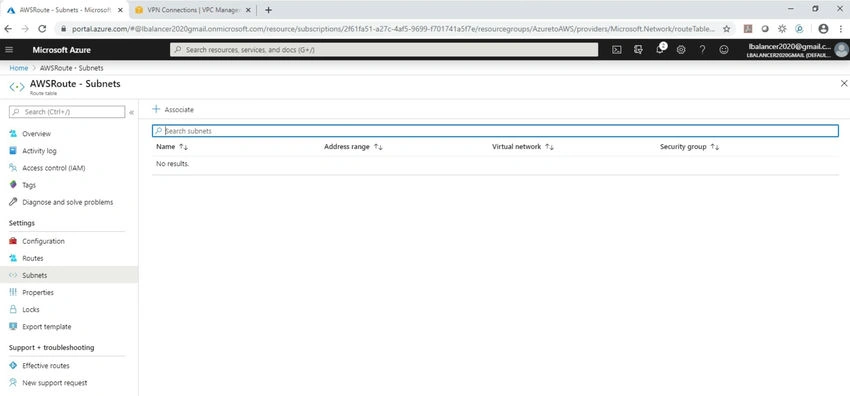Focus the Search subnets field
Screen dimensions: 850x396
click(495, 131)
